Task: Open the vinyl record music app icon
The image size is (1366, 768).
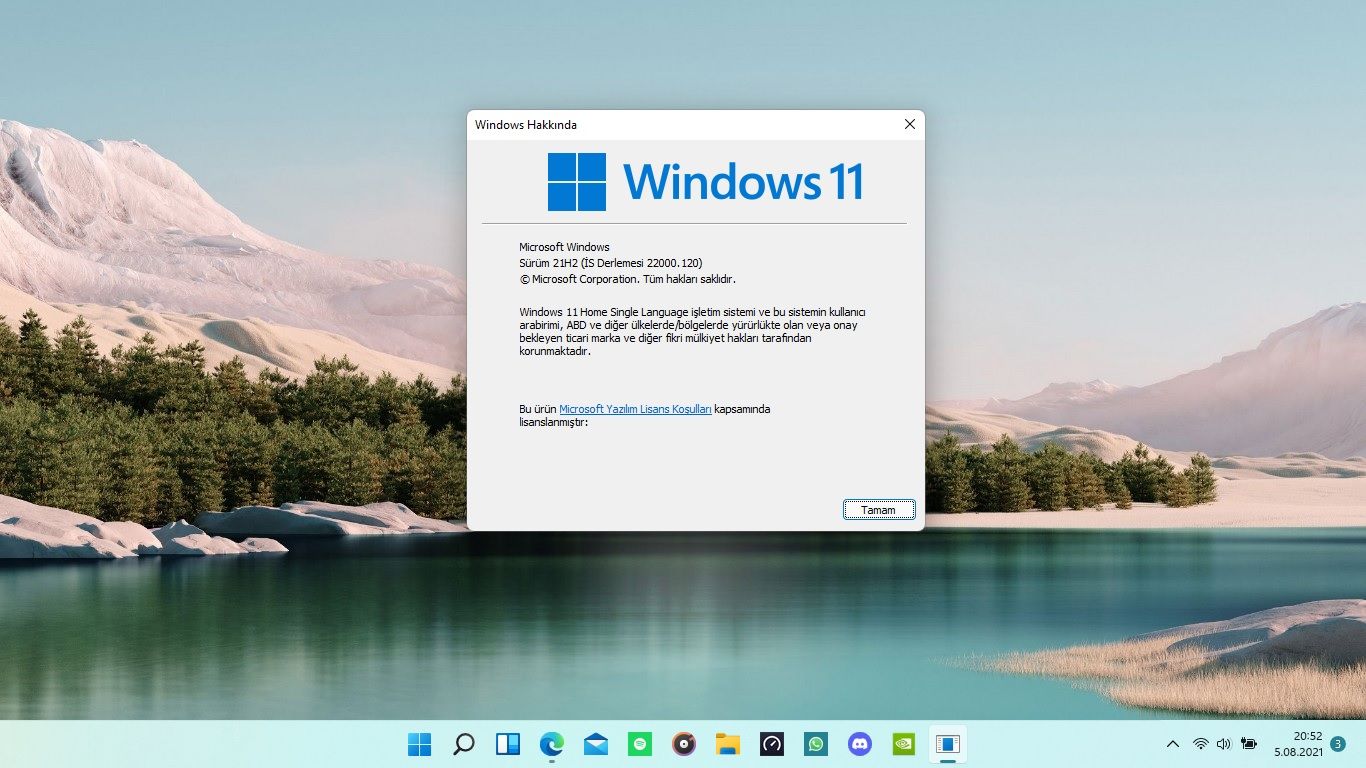Action: coord(684,744)
